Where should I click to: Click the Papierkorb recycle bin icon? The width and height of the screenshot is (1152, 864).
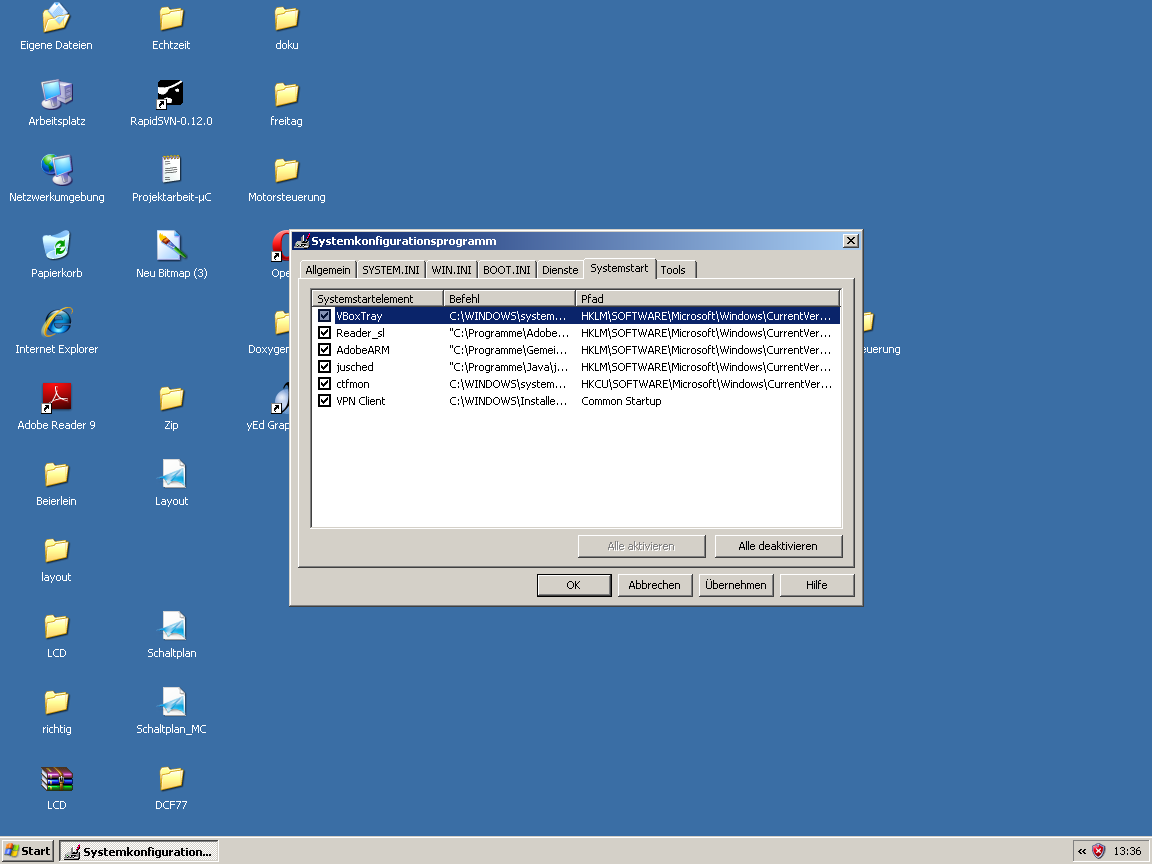56,246
